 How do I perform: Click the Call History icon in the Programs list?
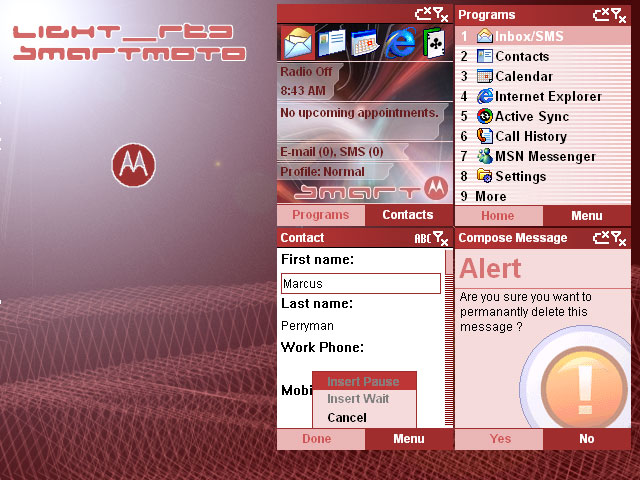[484, 136]
